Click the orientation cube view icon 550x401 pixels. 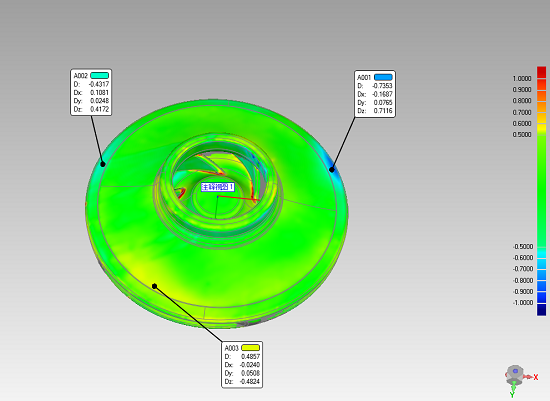[x=515, y=375]
